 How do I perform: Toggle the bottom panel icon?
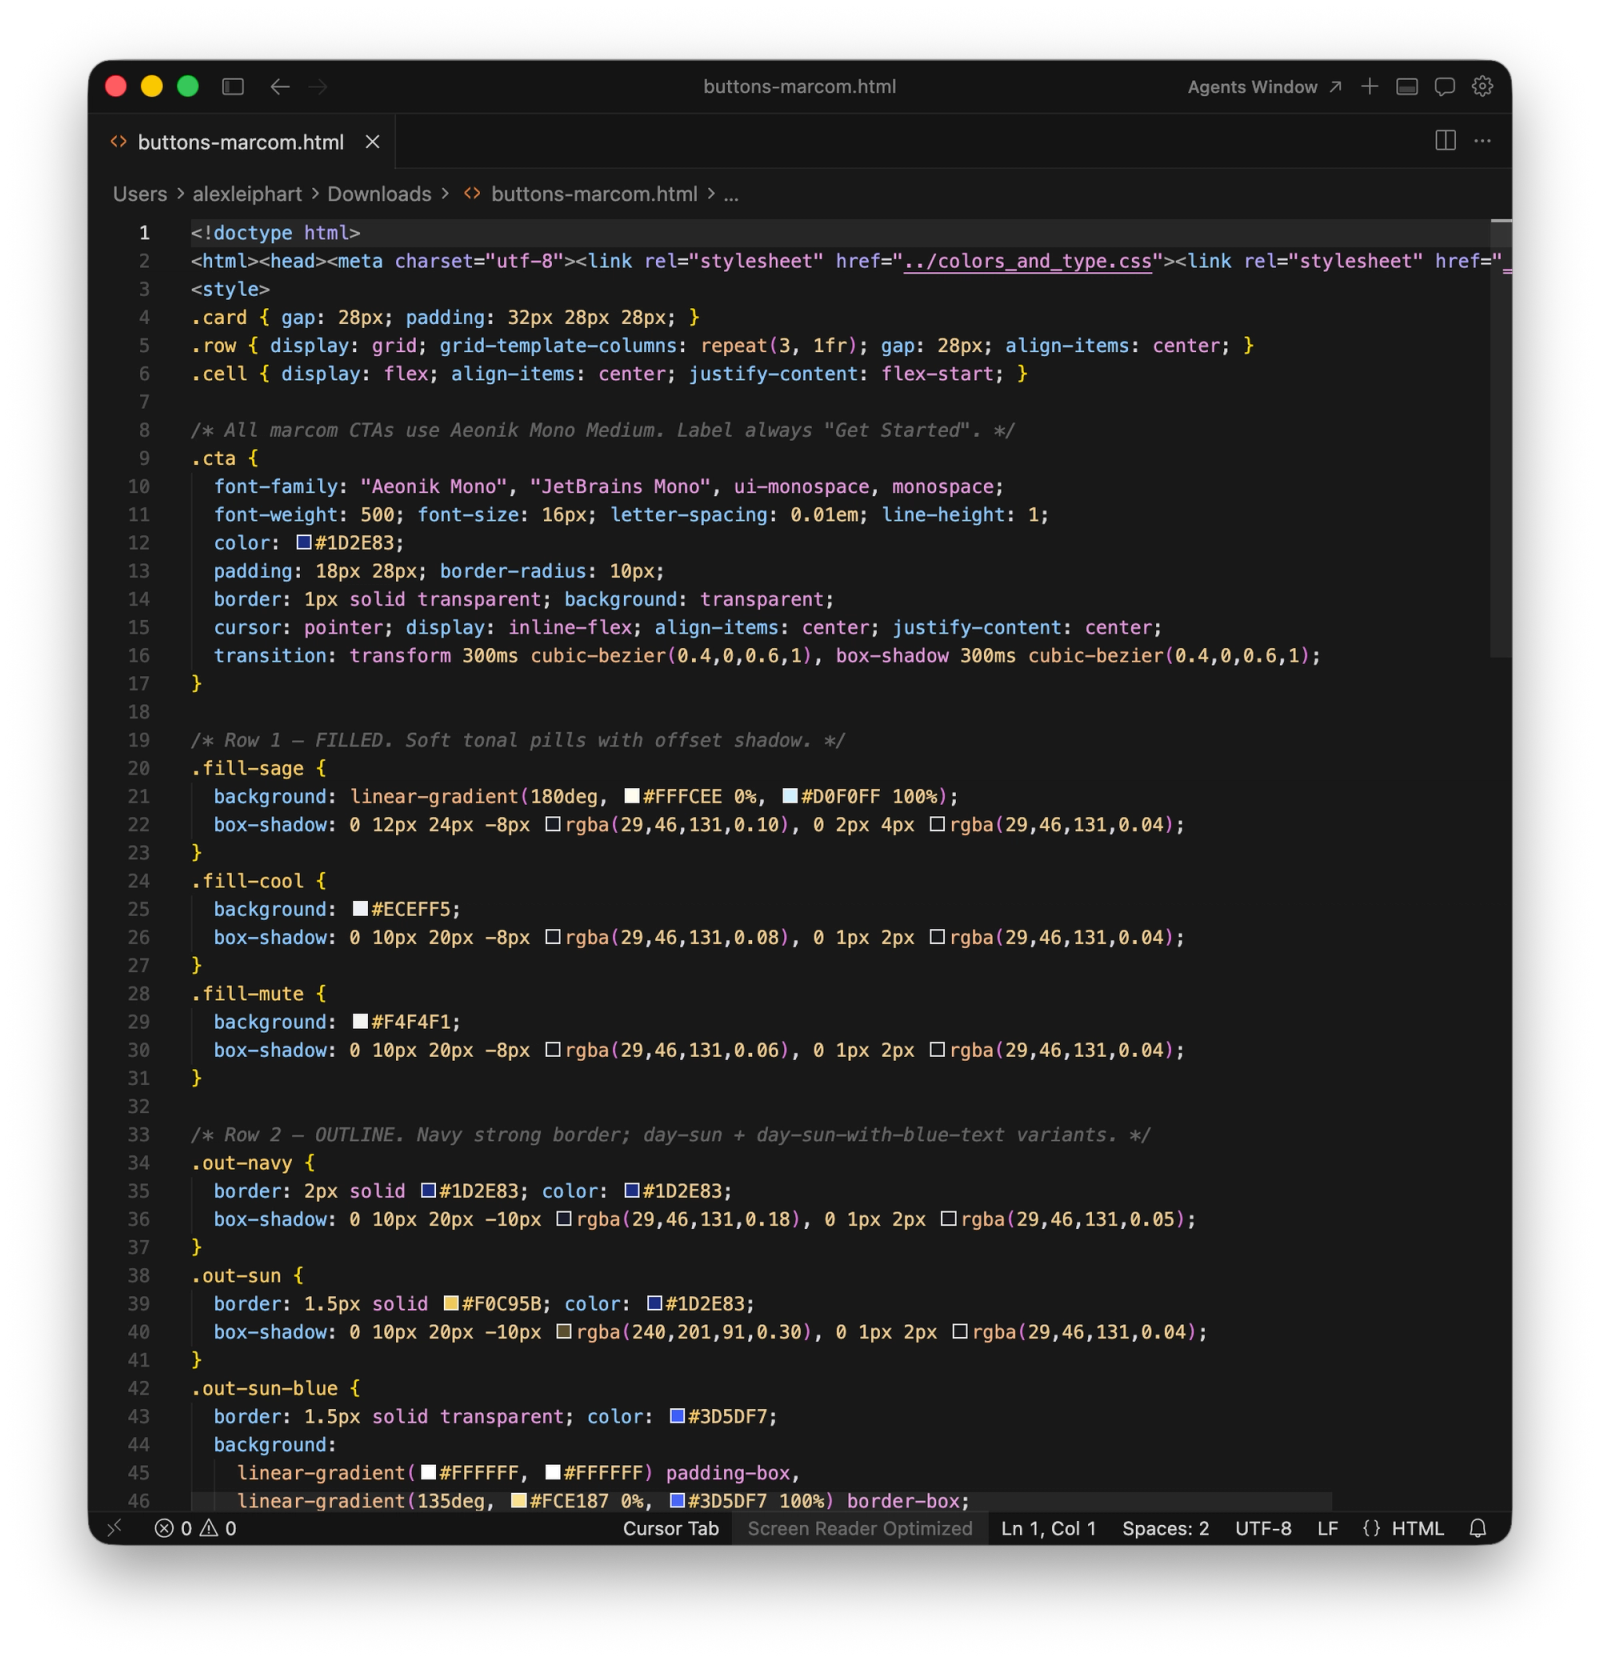1407,87
